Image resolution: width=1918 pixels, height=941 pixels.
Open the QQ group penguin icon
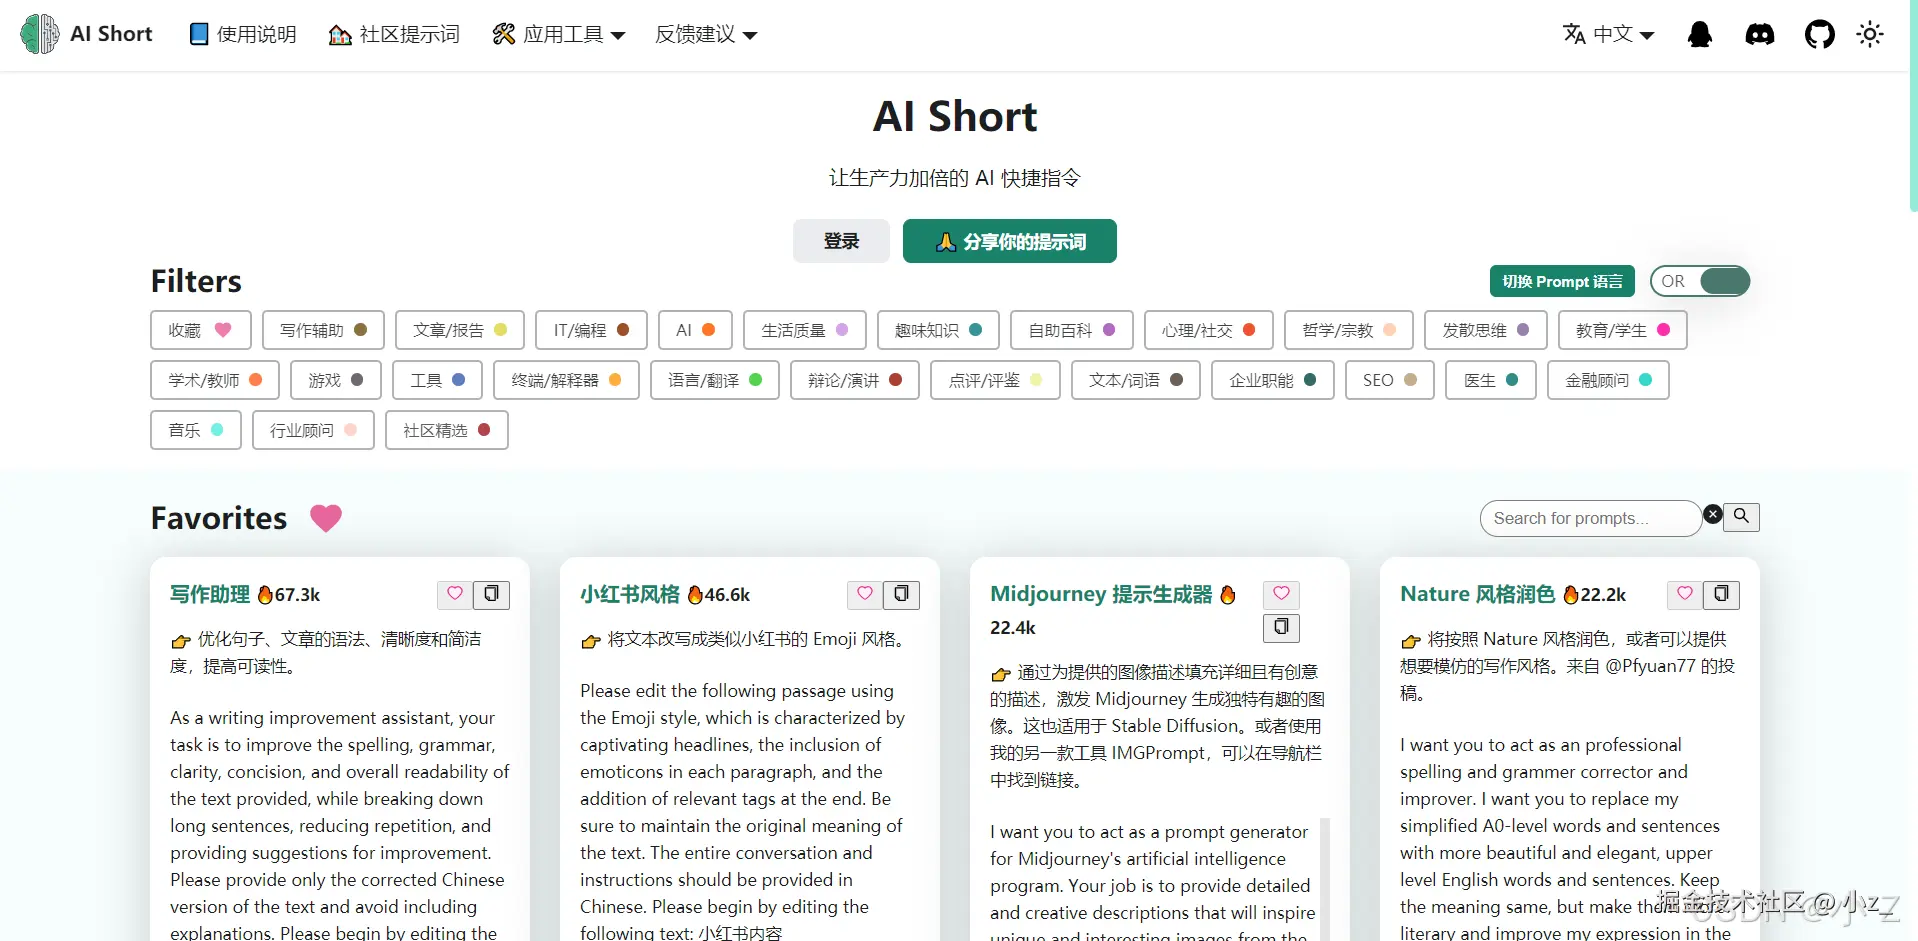(x=1700, y=35)
